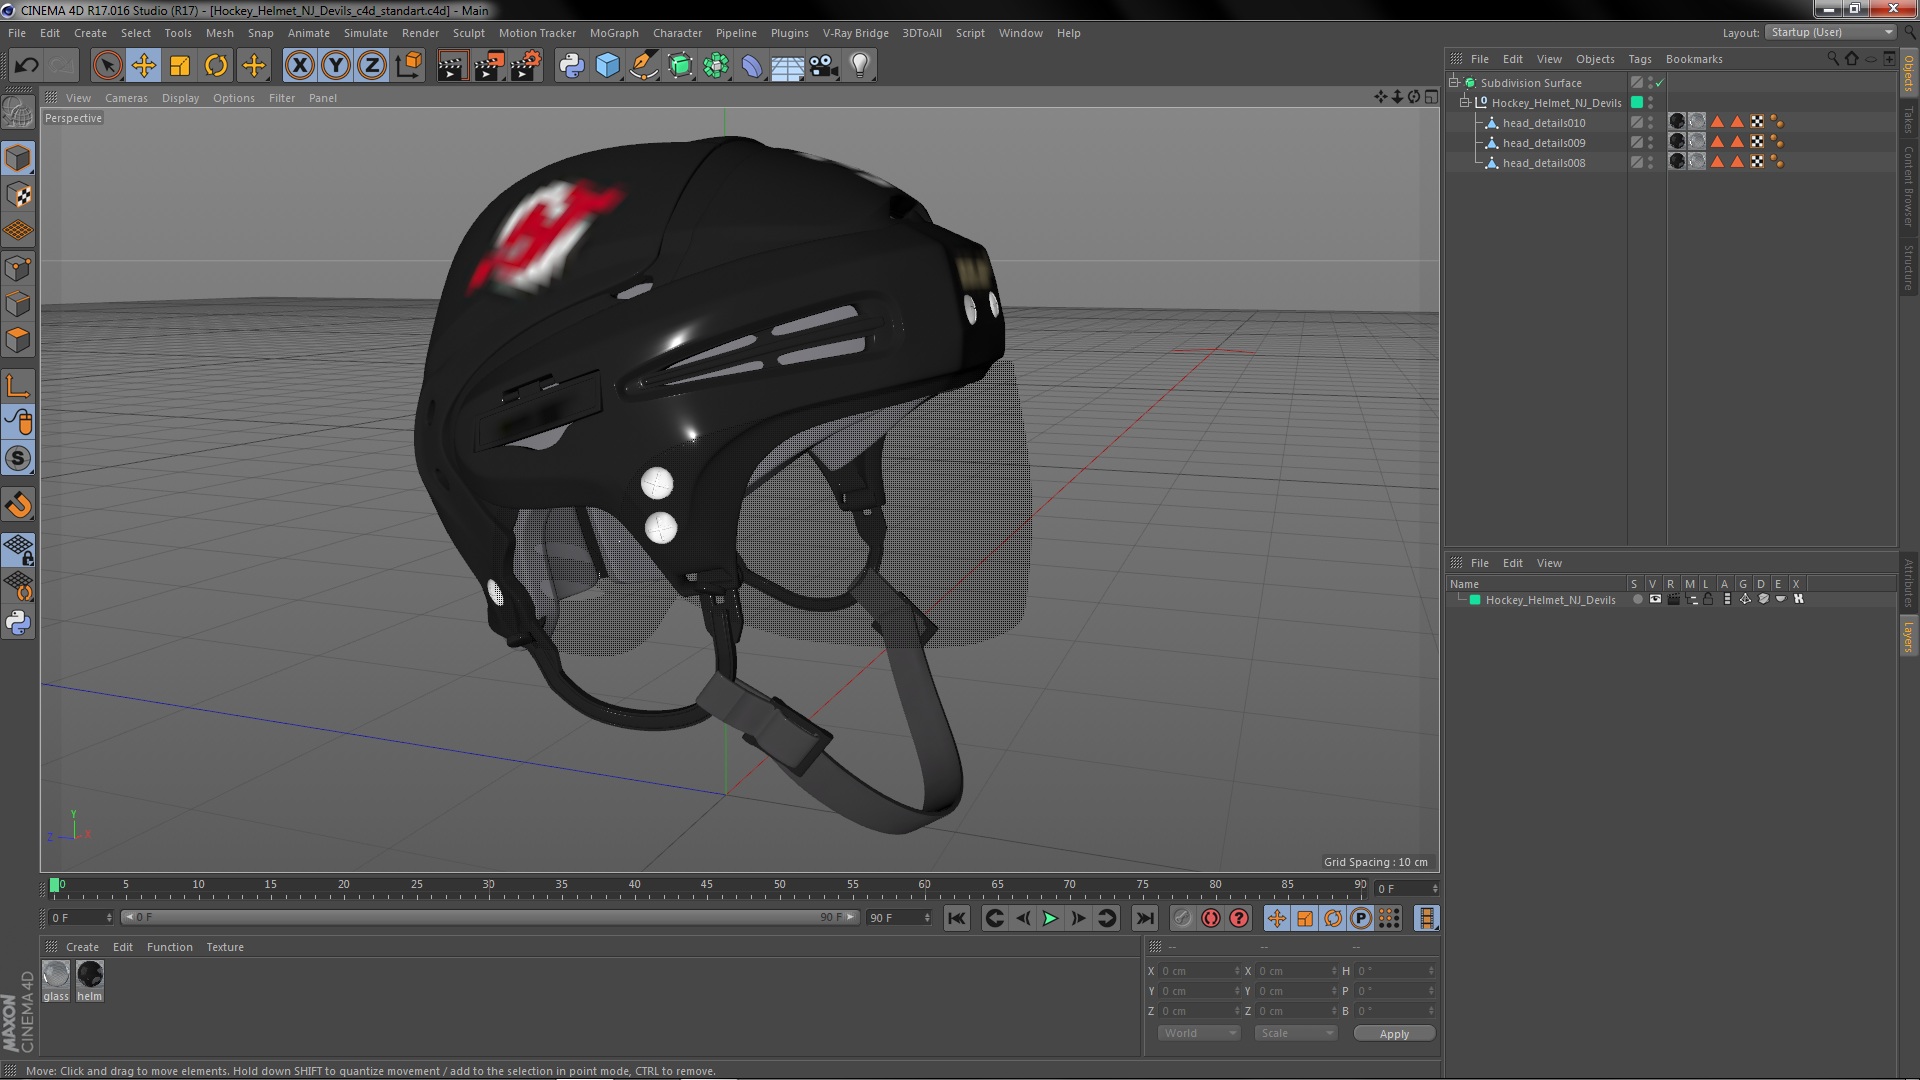Click the Apply button in coordinates
This screenshot has height=1080, width=1920.
1394,1034
